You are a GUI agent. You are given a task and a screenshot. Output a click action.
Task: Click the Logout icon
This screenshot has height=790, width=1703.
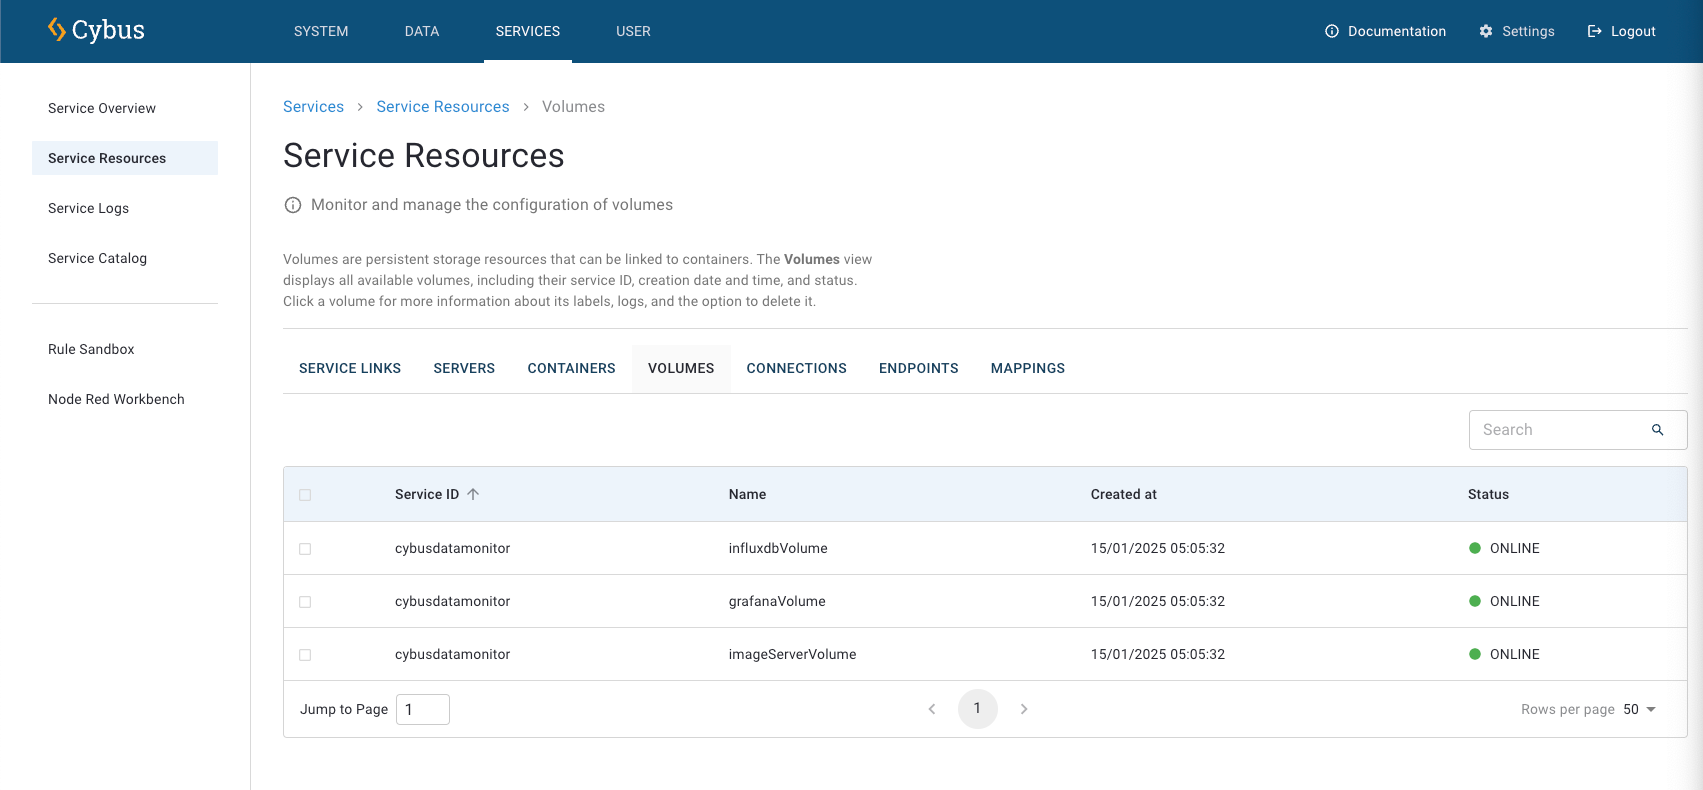[x=1594, y=31]
